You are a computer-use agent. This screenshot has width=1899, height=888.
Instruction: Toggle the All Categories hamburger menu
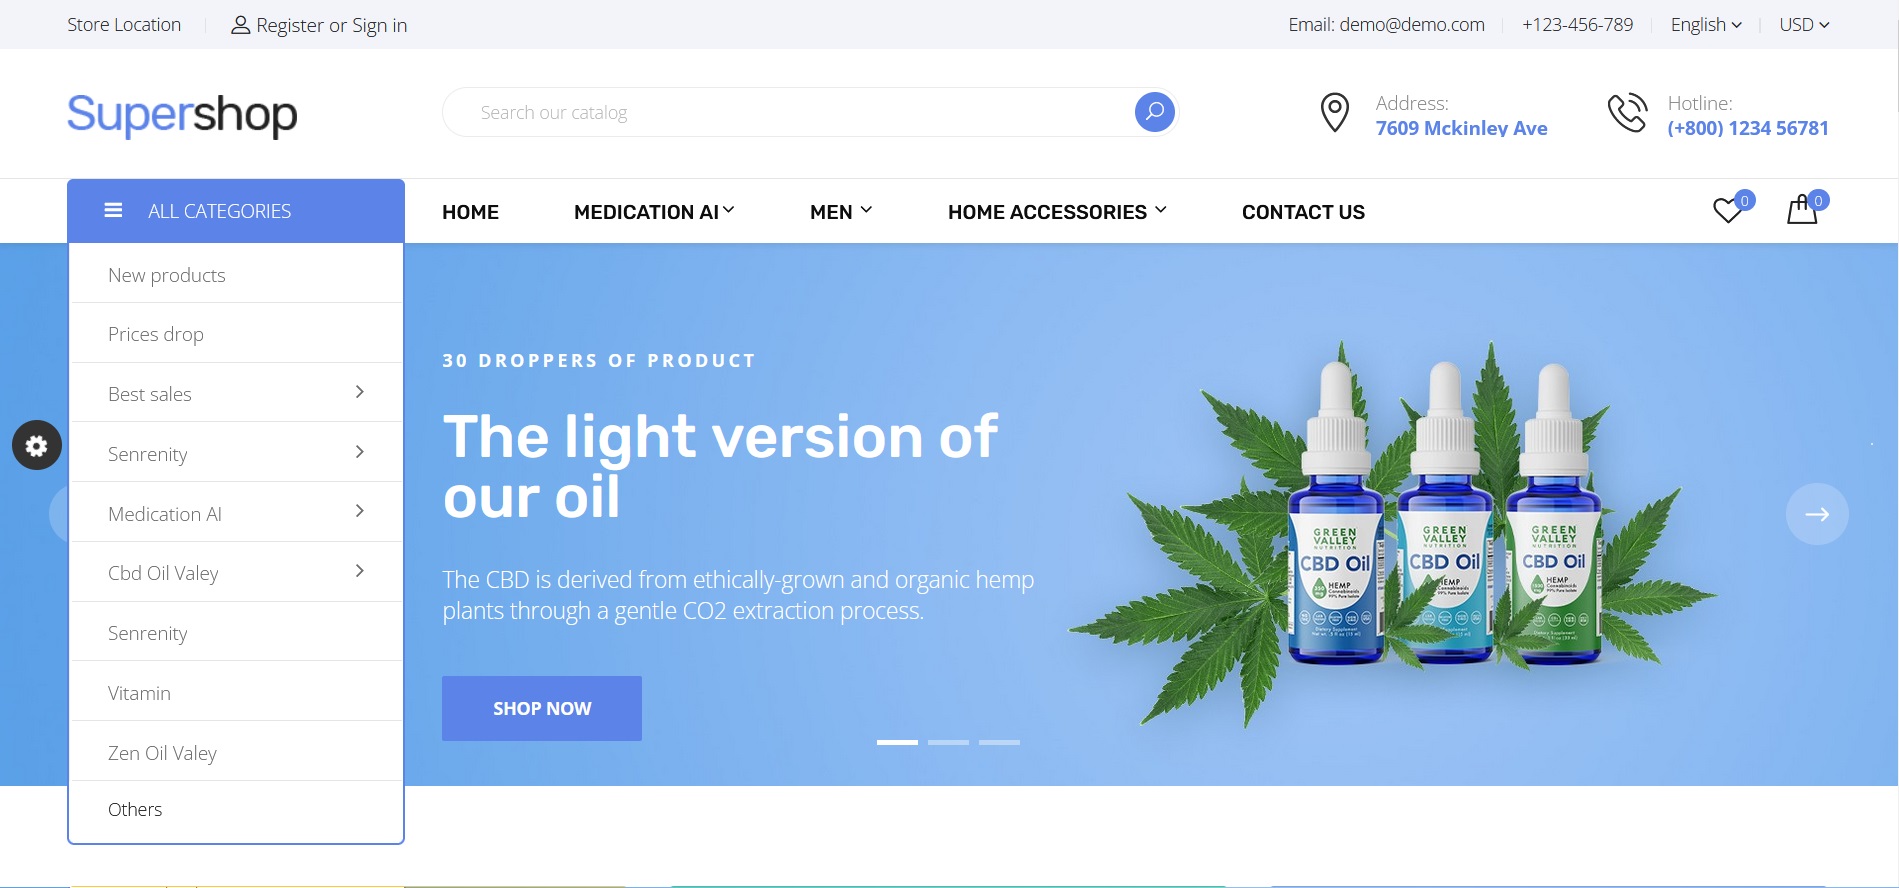point(113,210)
